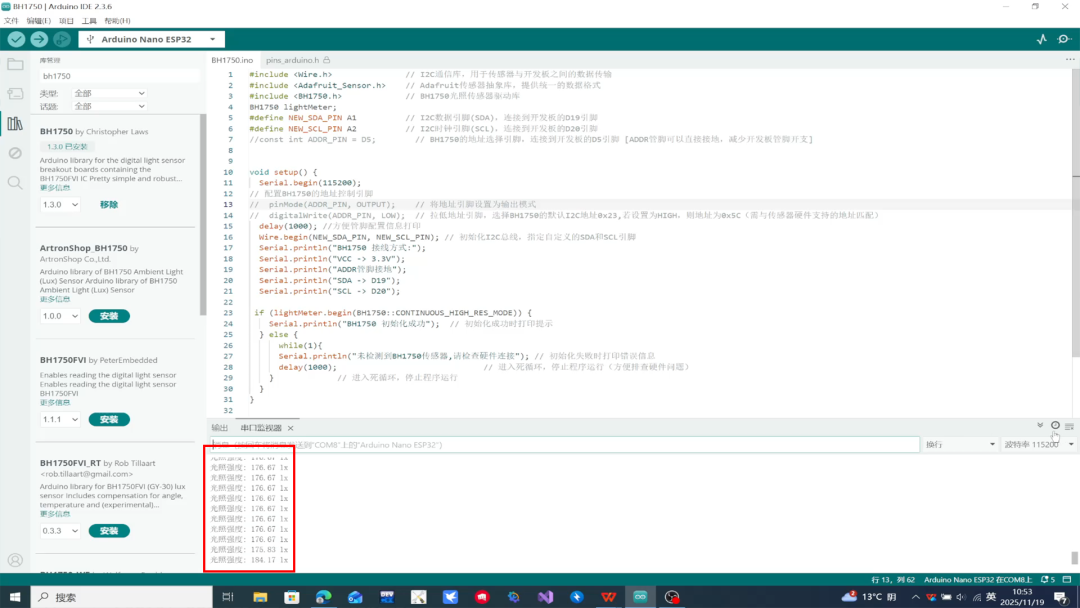
Task: Open the Boards Manager sidebar icon
Action: [x=15, y=94]
